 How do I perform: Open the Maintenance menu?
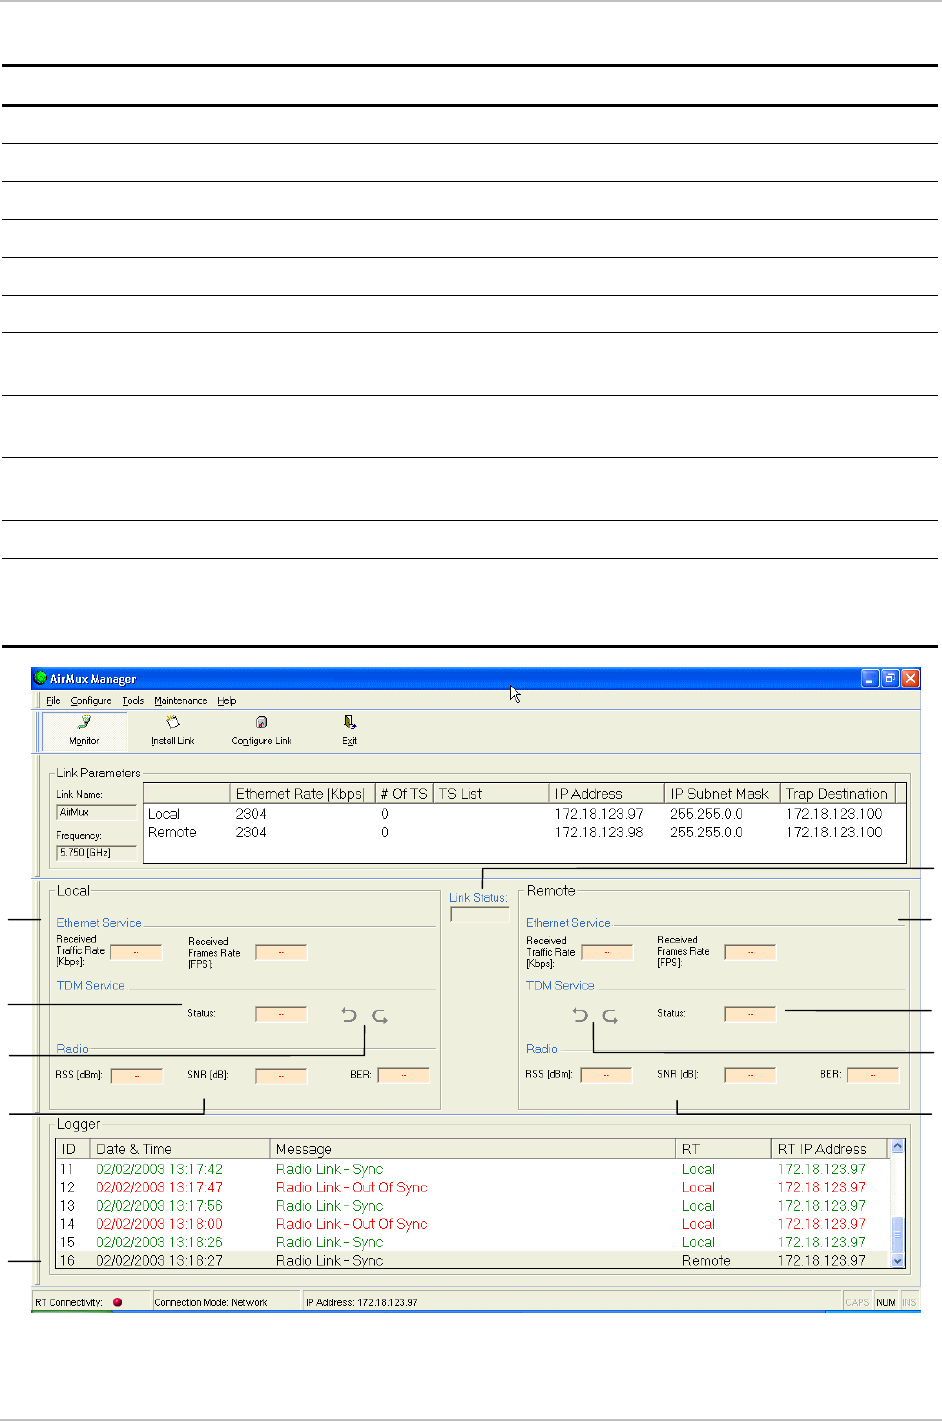click(181, 701)
